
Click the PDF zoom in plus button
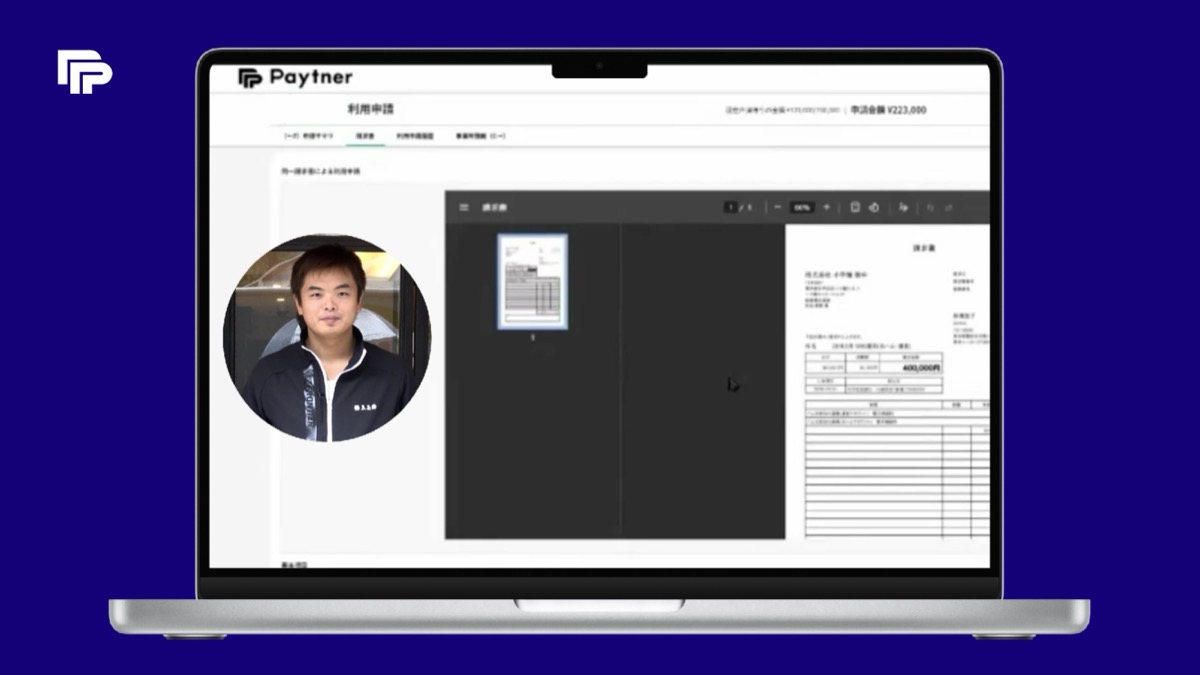point(826,207)
